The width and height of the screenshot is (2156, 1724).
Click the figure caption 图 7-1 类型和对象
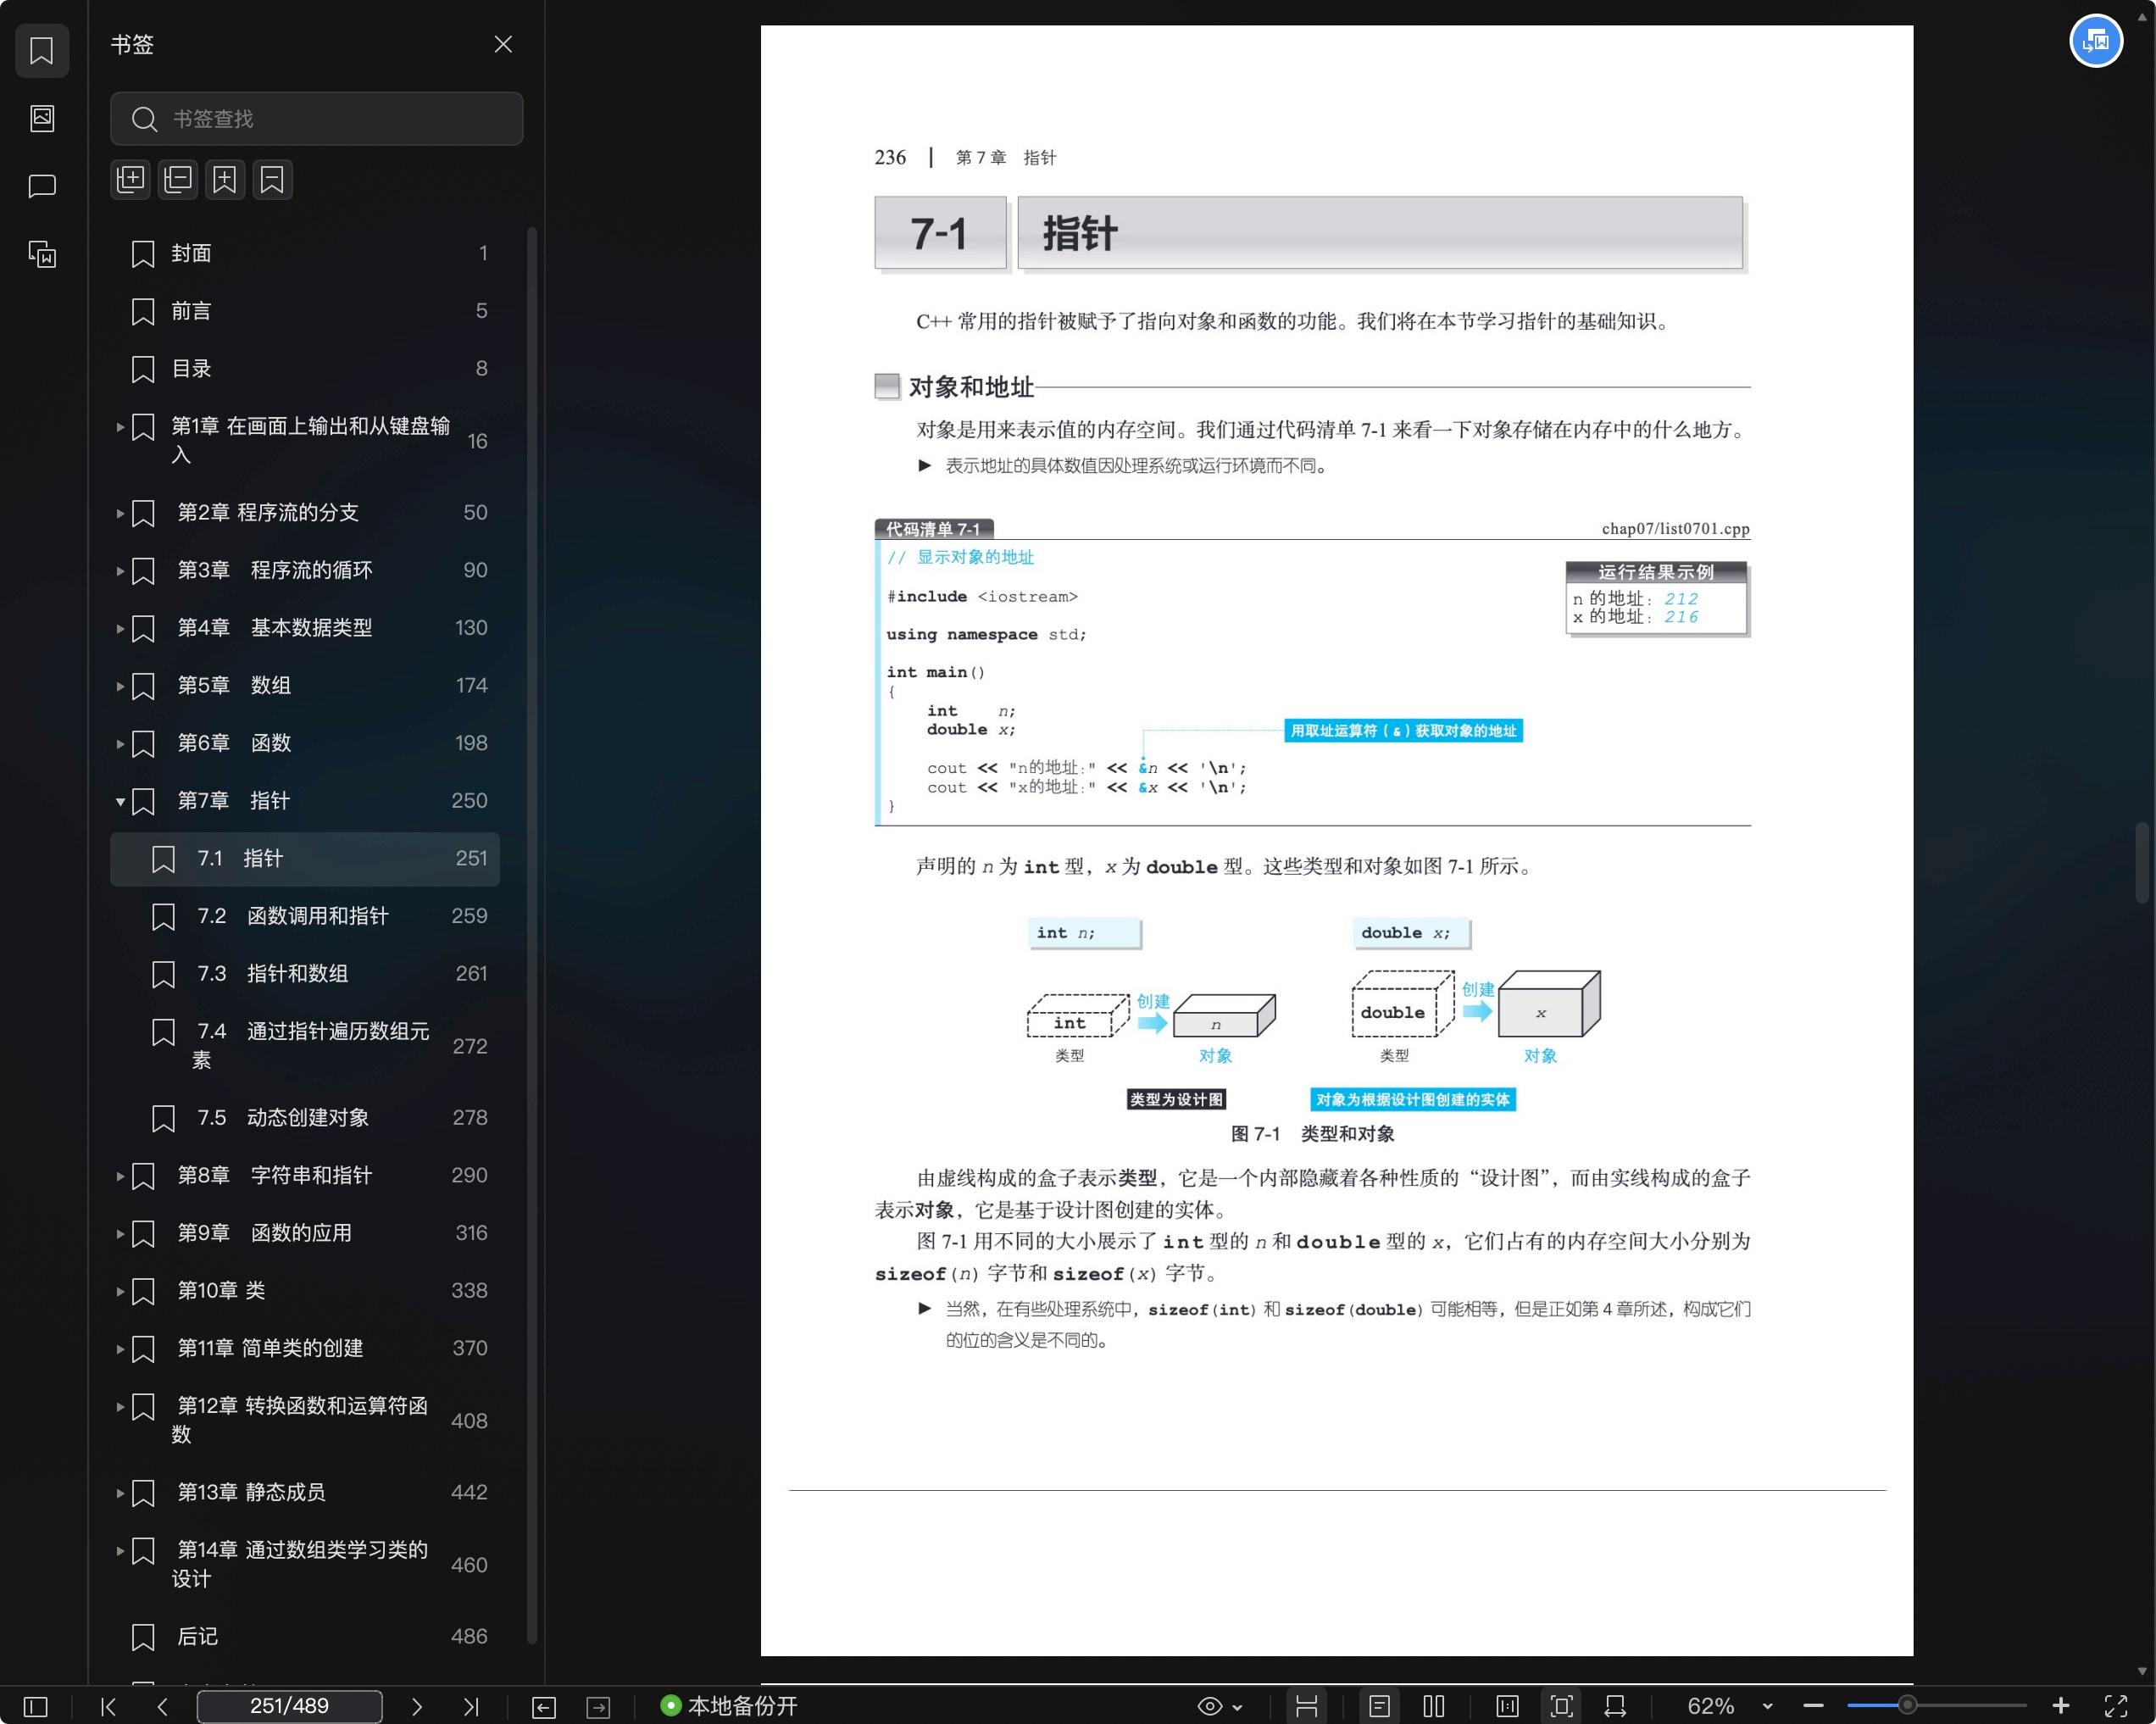click(1312, 1134)
